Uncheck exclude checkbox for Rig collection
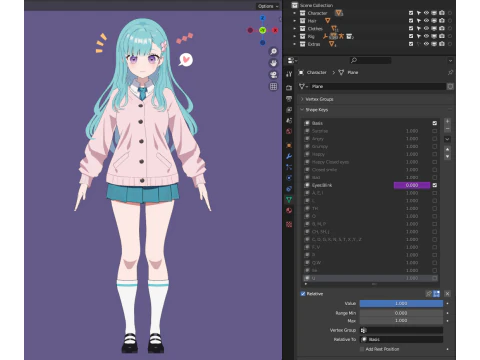 tap(411, 36)
